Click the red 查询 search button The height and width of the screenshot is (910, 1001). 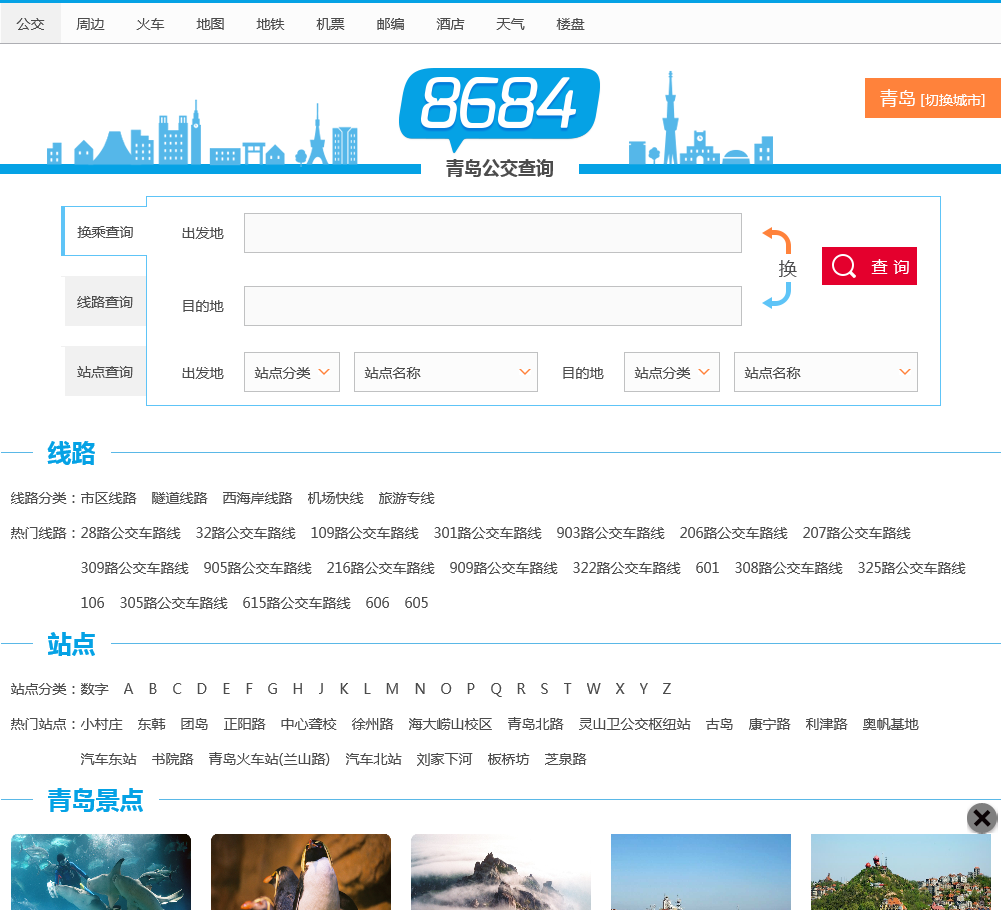869,266
